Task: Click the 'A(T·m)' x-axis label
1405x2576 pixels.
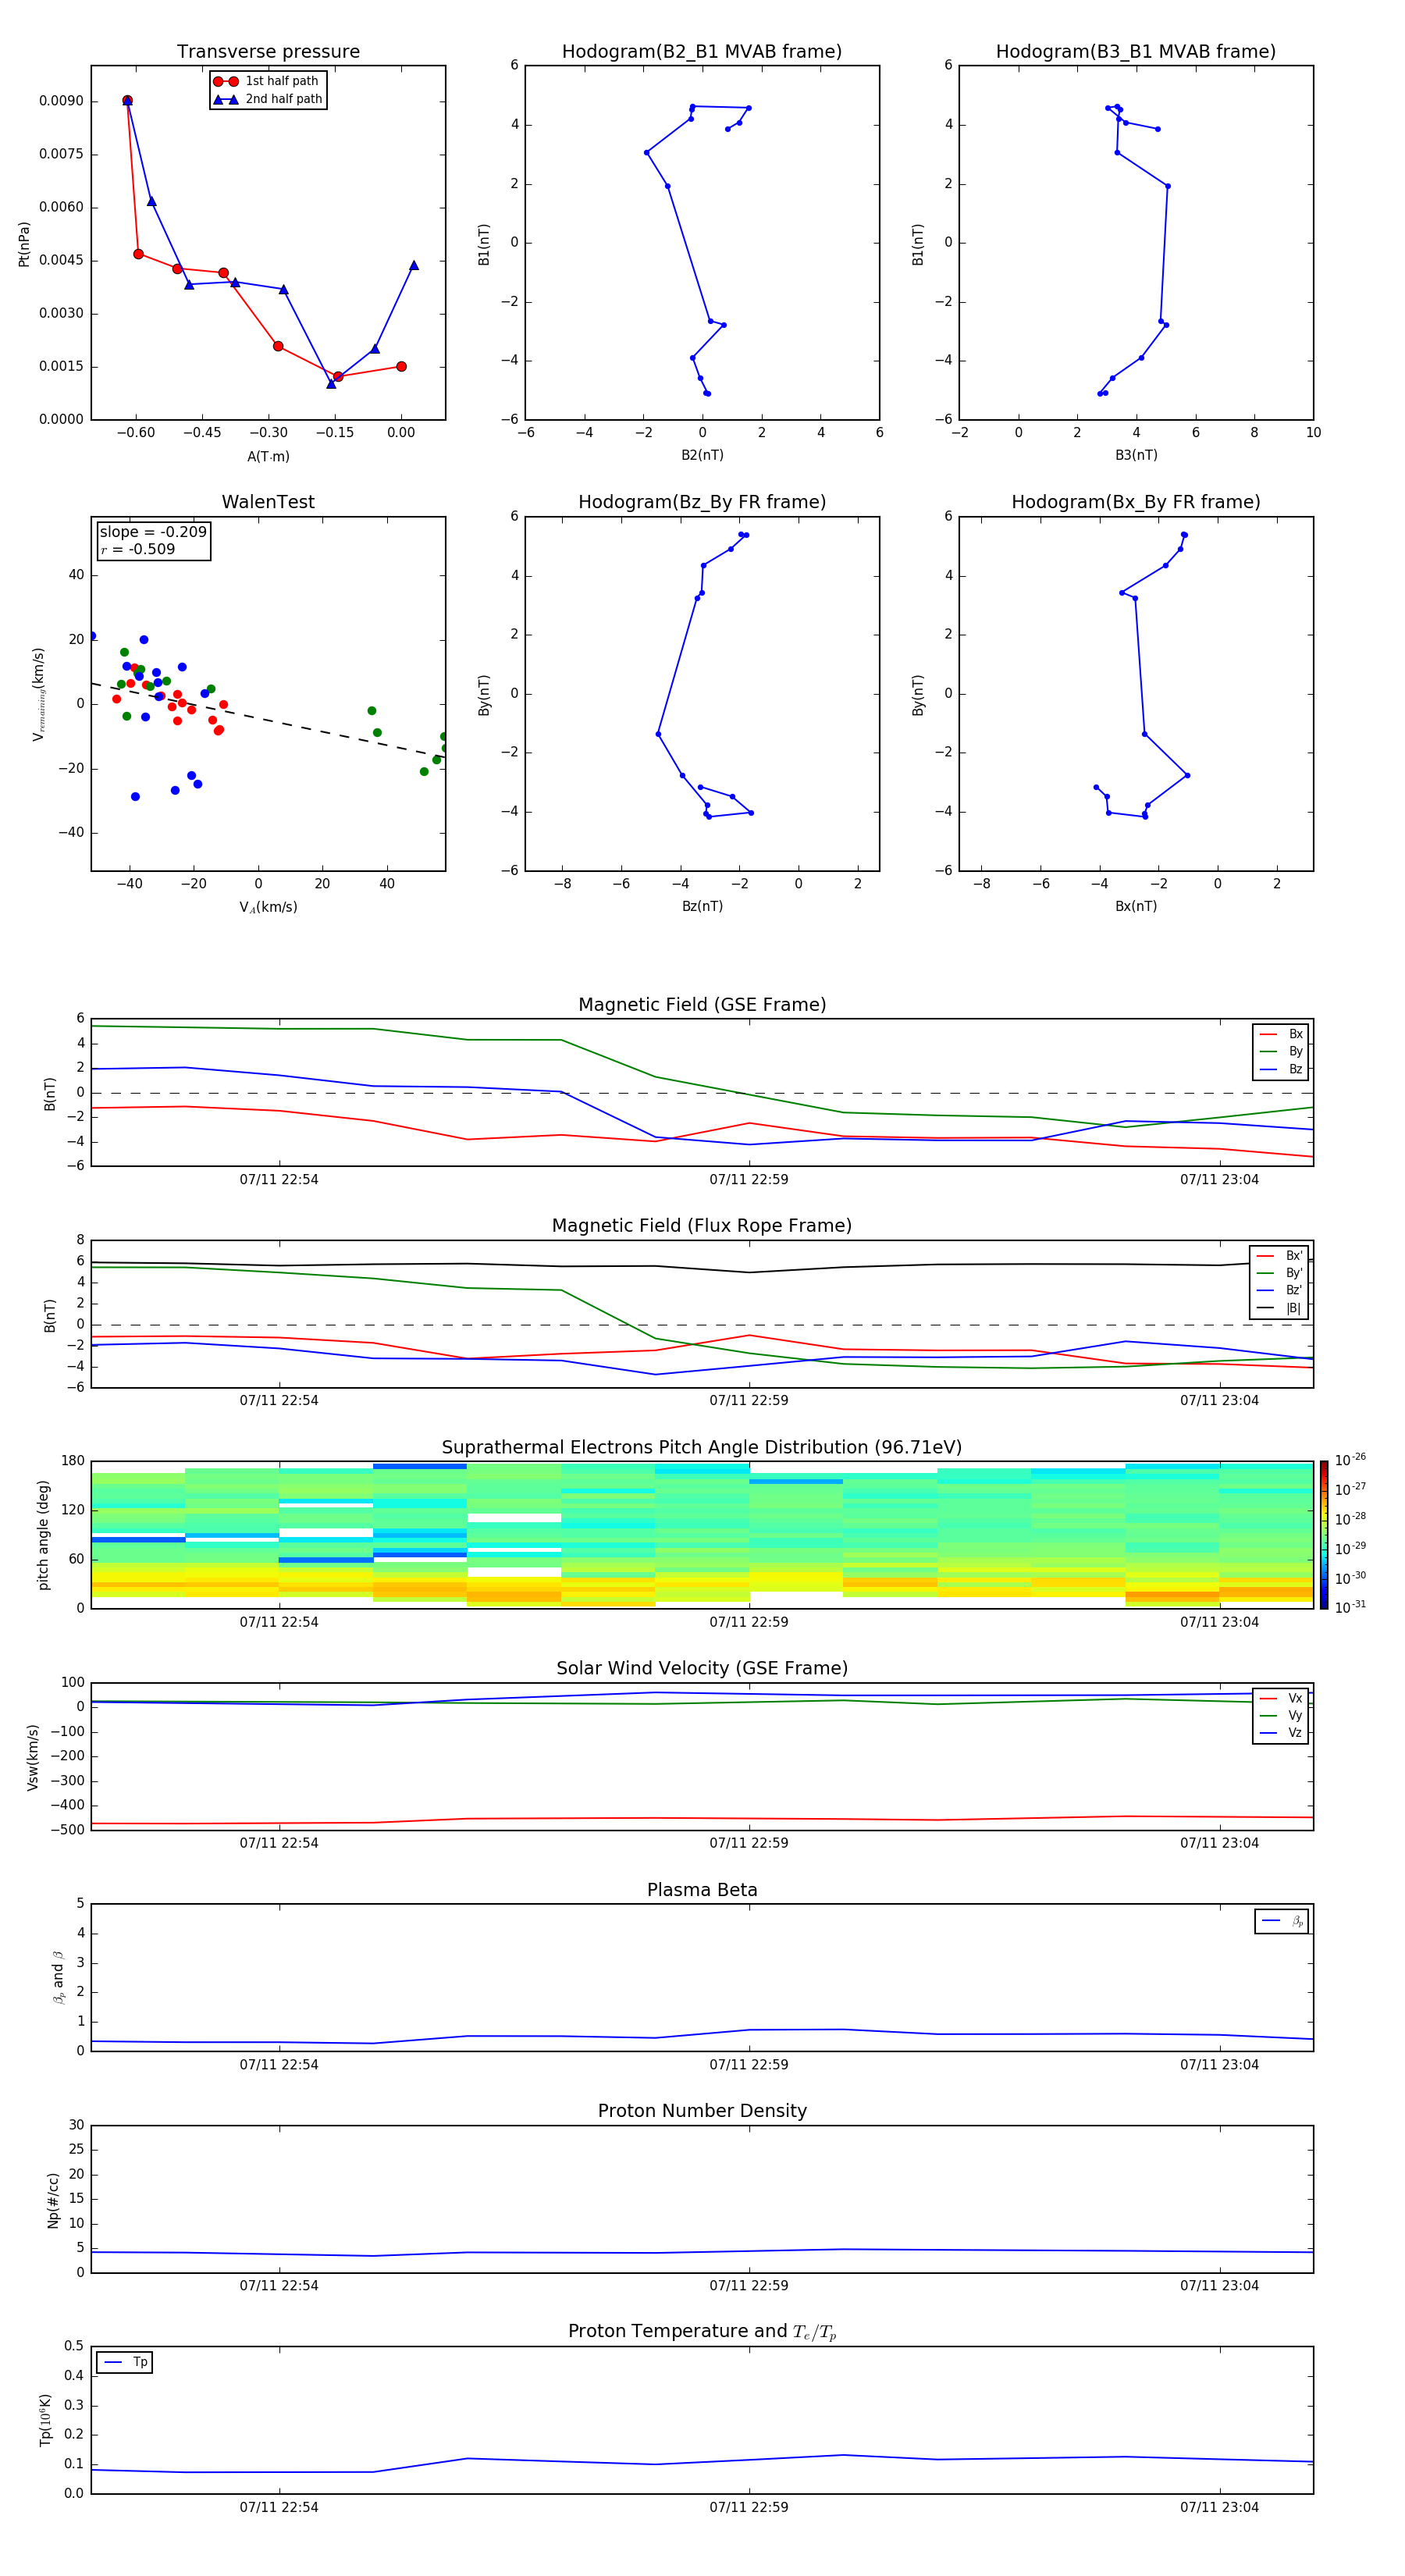Action: tap(268, 456)
